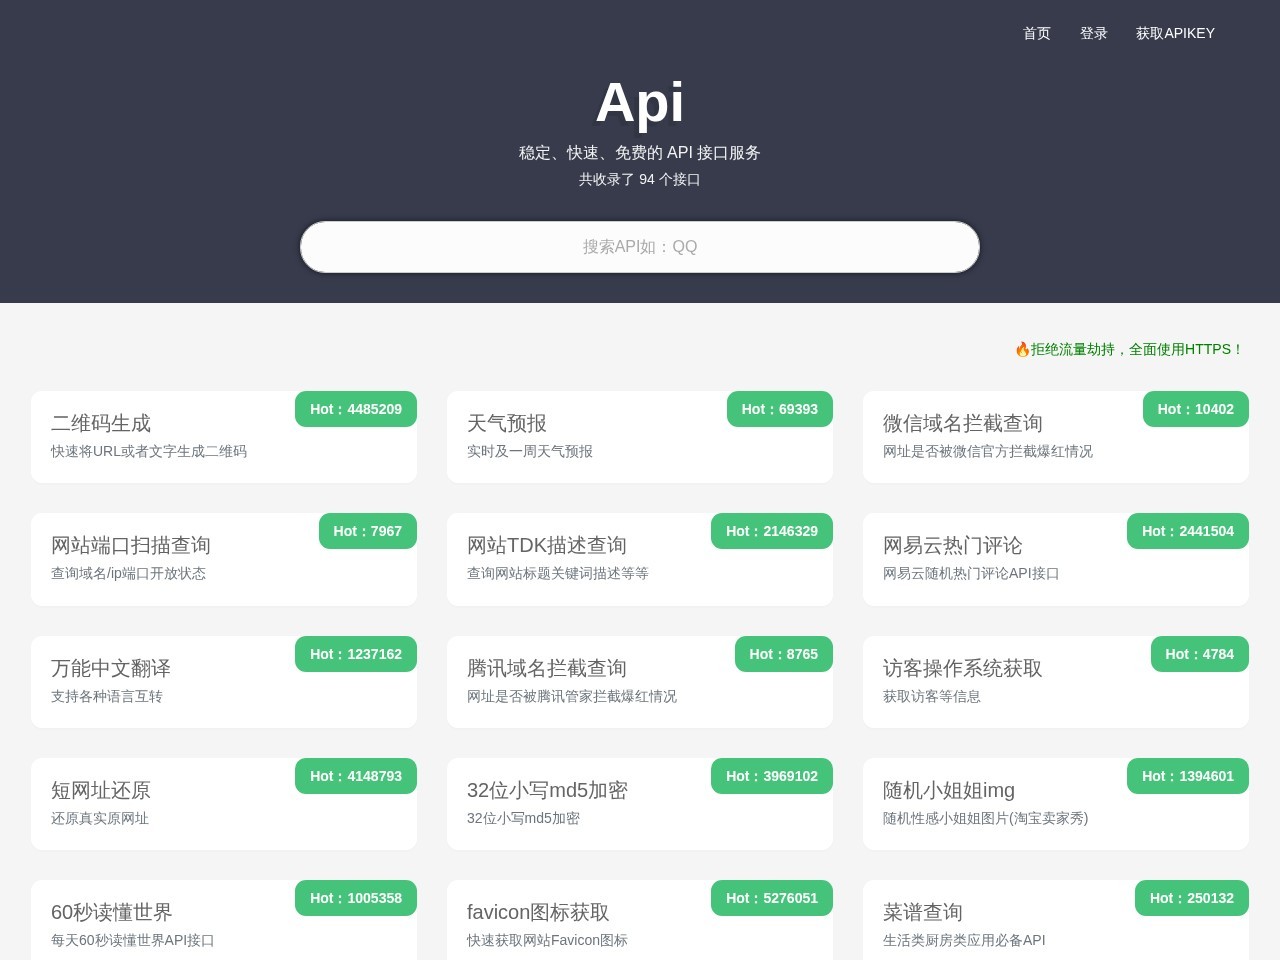
Task: Open the 网易云热门评论 API card
Action: [1056, 559]
